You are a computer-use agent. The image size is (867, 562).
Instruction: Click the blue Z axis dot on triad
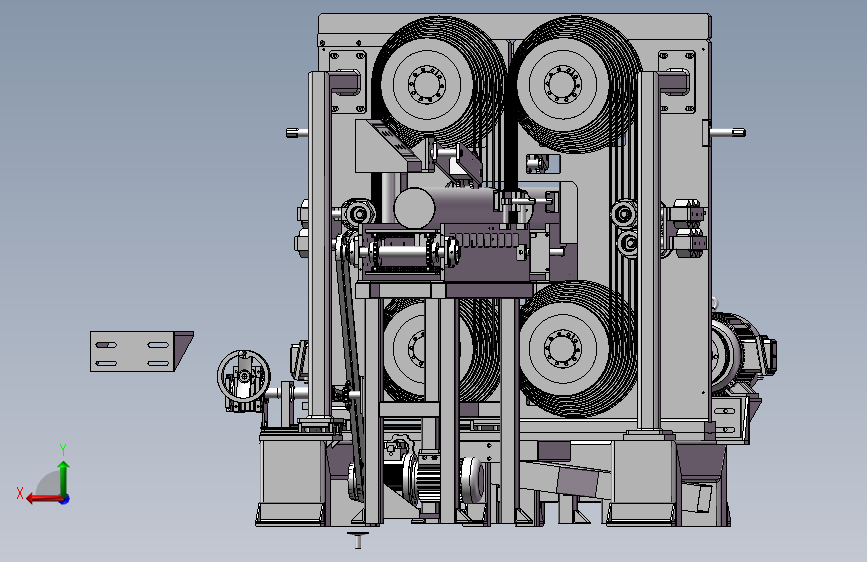coord(65,499)
